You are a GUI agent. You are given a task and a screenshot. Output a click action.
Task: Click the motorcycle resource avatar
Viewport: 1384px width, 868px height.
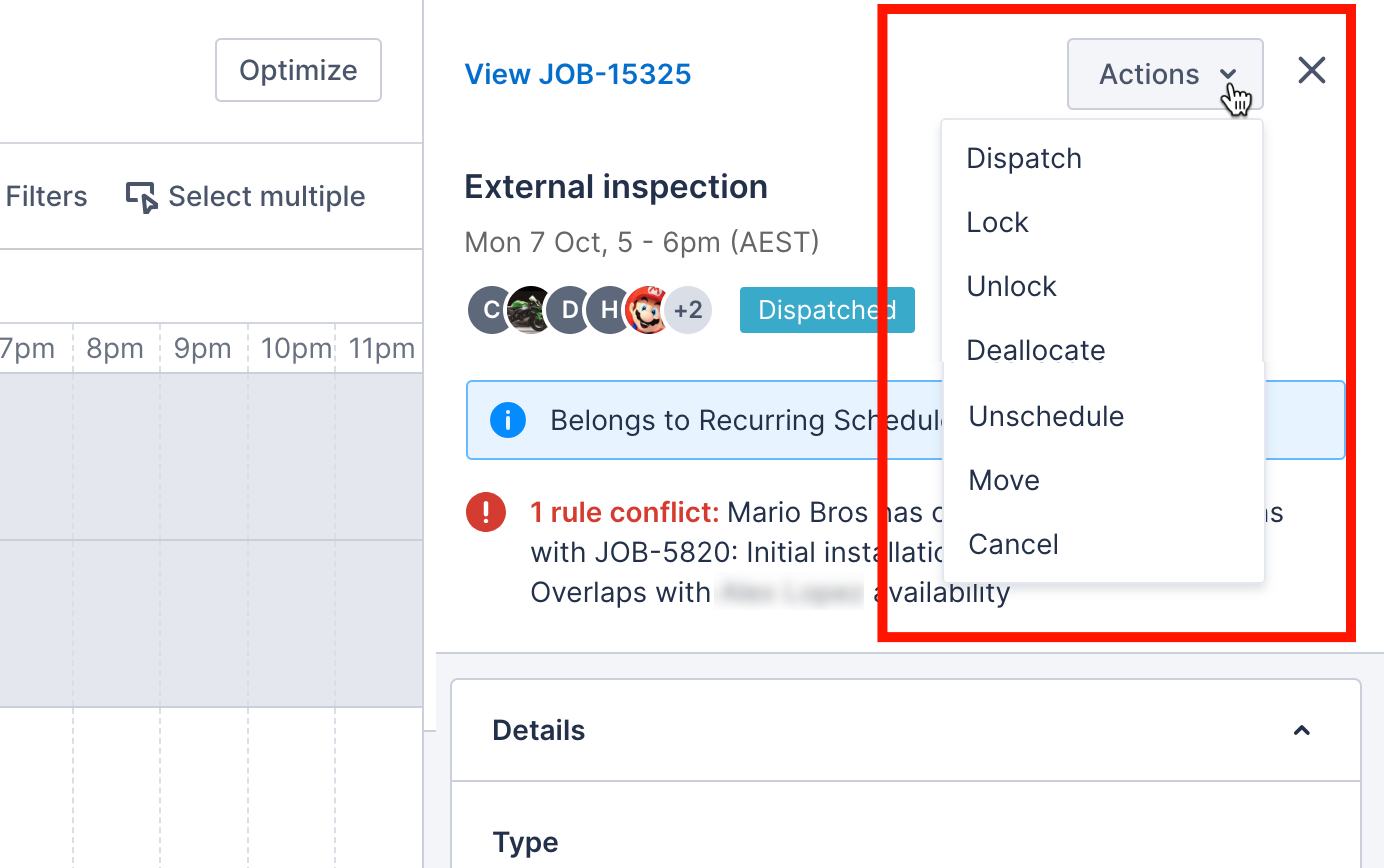point(529,310)
